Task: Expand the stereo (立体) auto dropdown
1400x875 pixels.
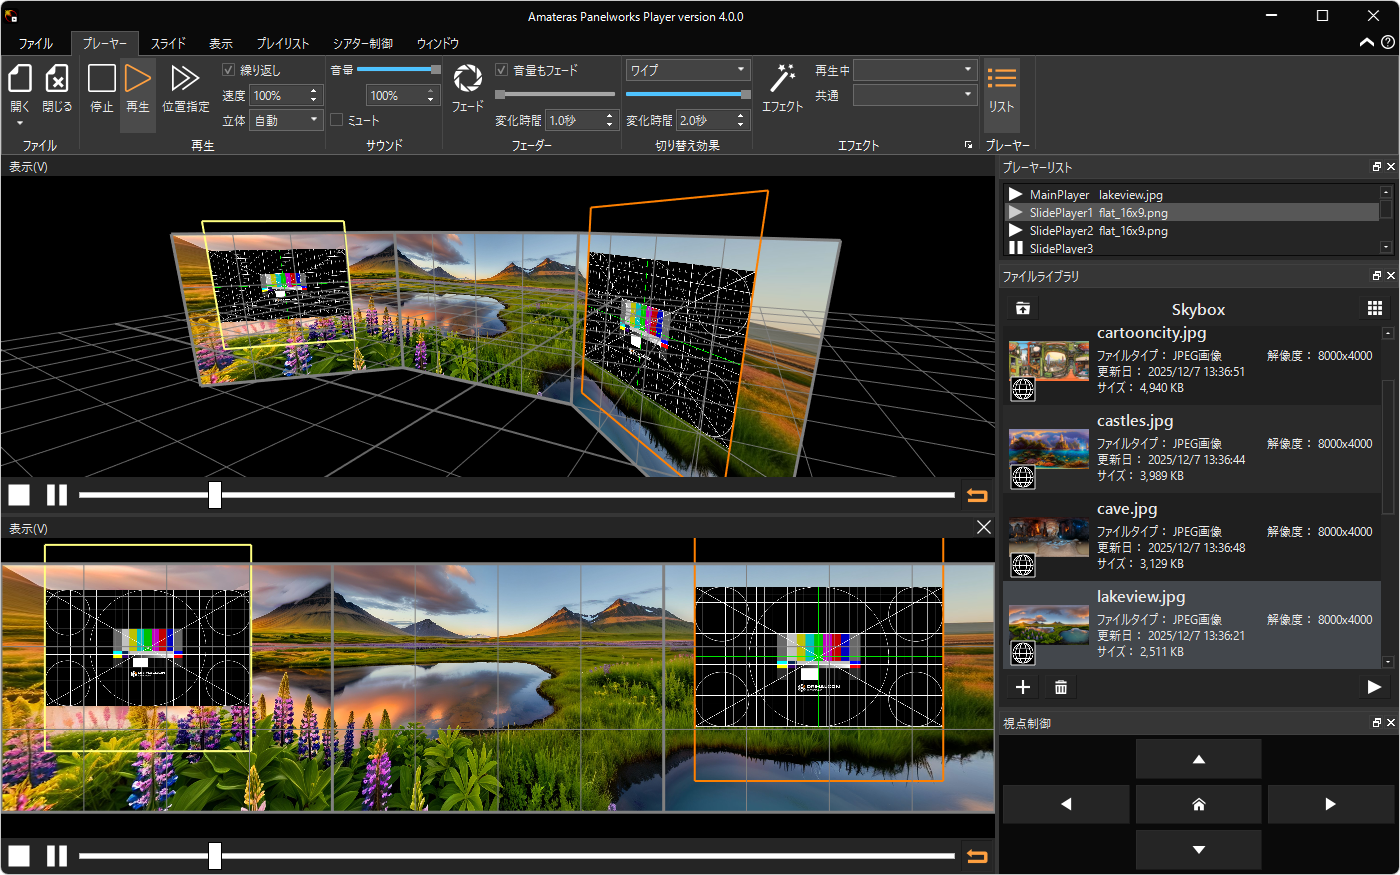Action: (x=286, y=120)
